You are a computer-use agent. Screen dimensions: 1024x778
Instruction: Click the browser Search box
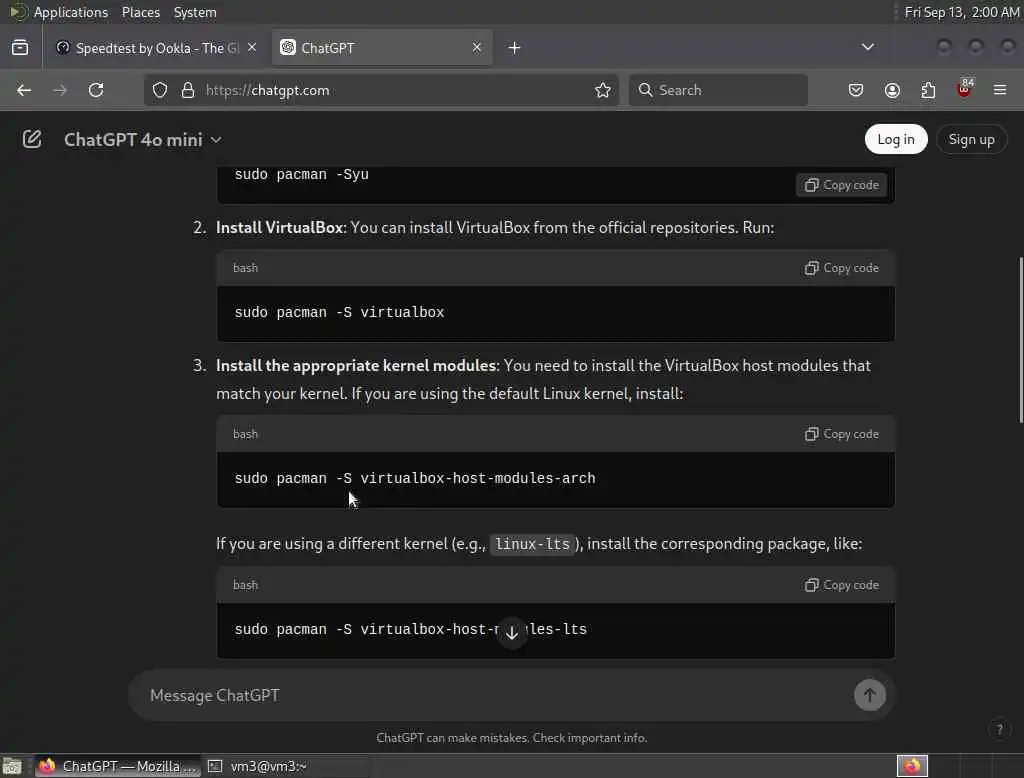point(718,90)
